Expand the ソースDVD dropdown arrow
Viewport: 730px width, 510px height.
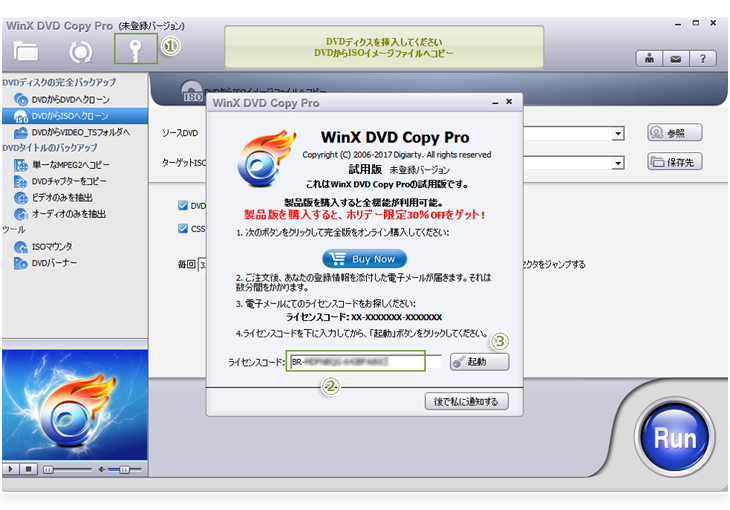click(x=618, y=134)
